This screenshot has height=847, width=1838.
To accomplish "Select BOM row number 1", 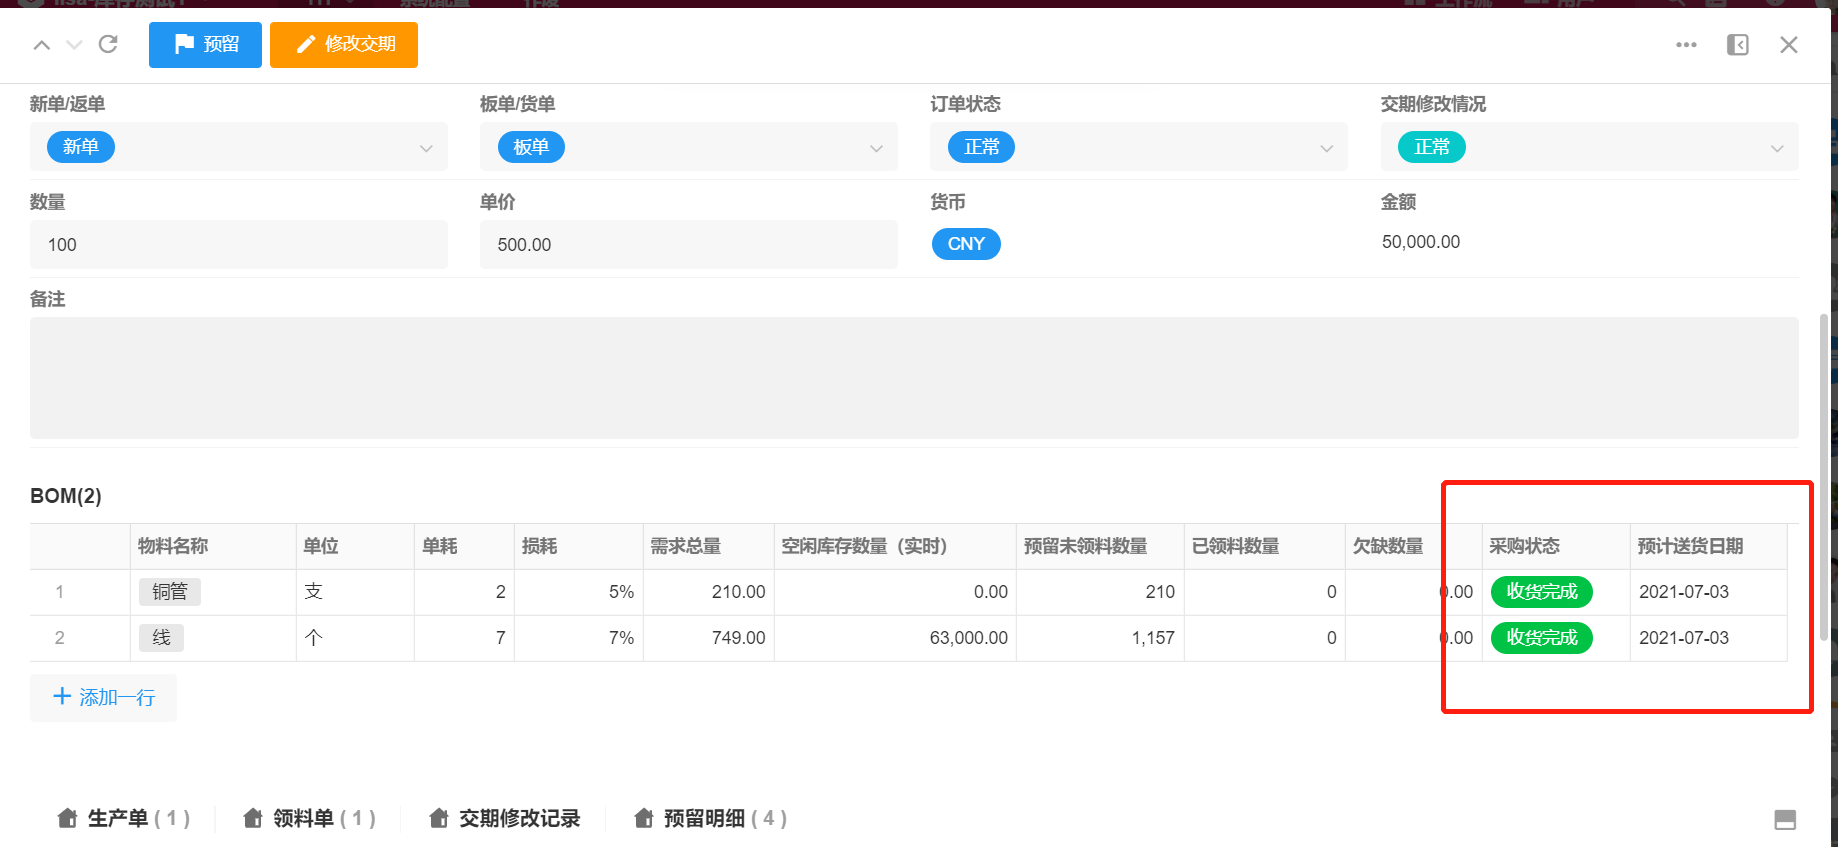I will pyautogui.click(x=60, y=592).
